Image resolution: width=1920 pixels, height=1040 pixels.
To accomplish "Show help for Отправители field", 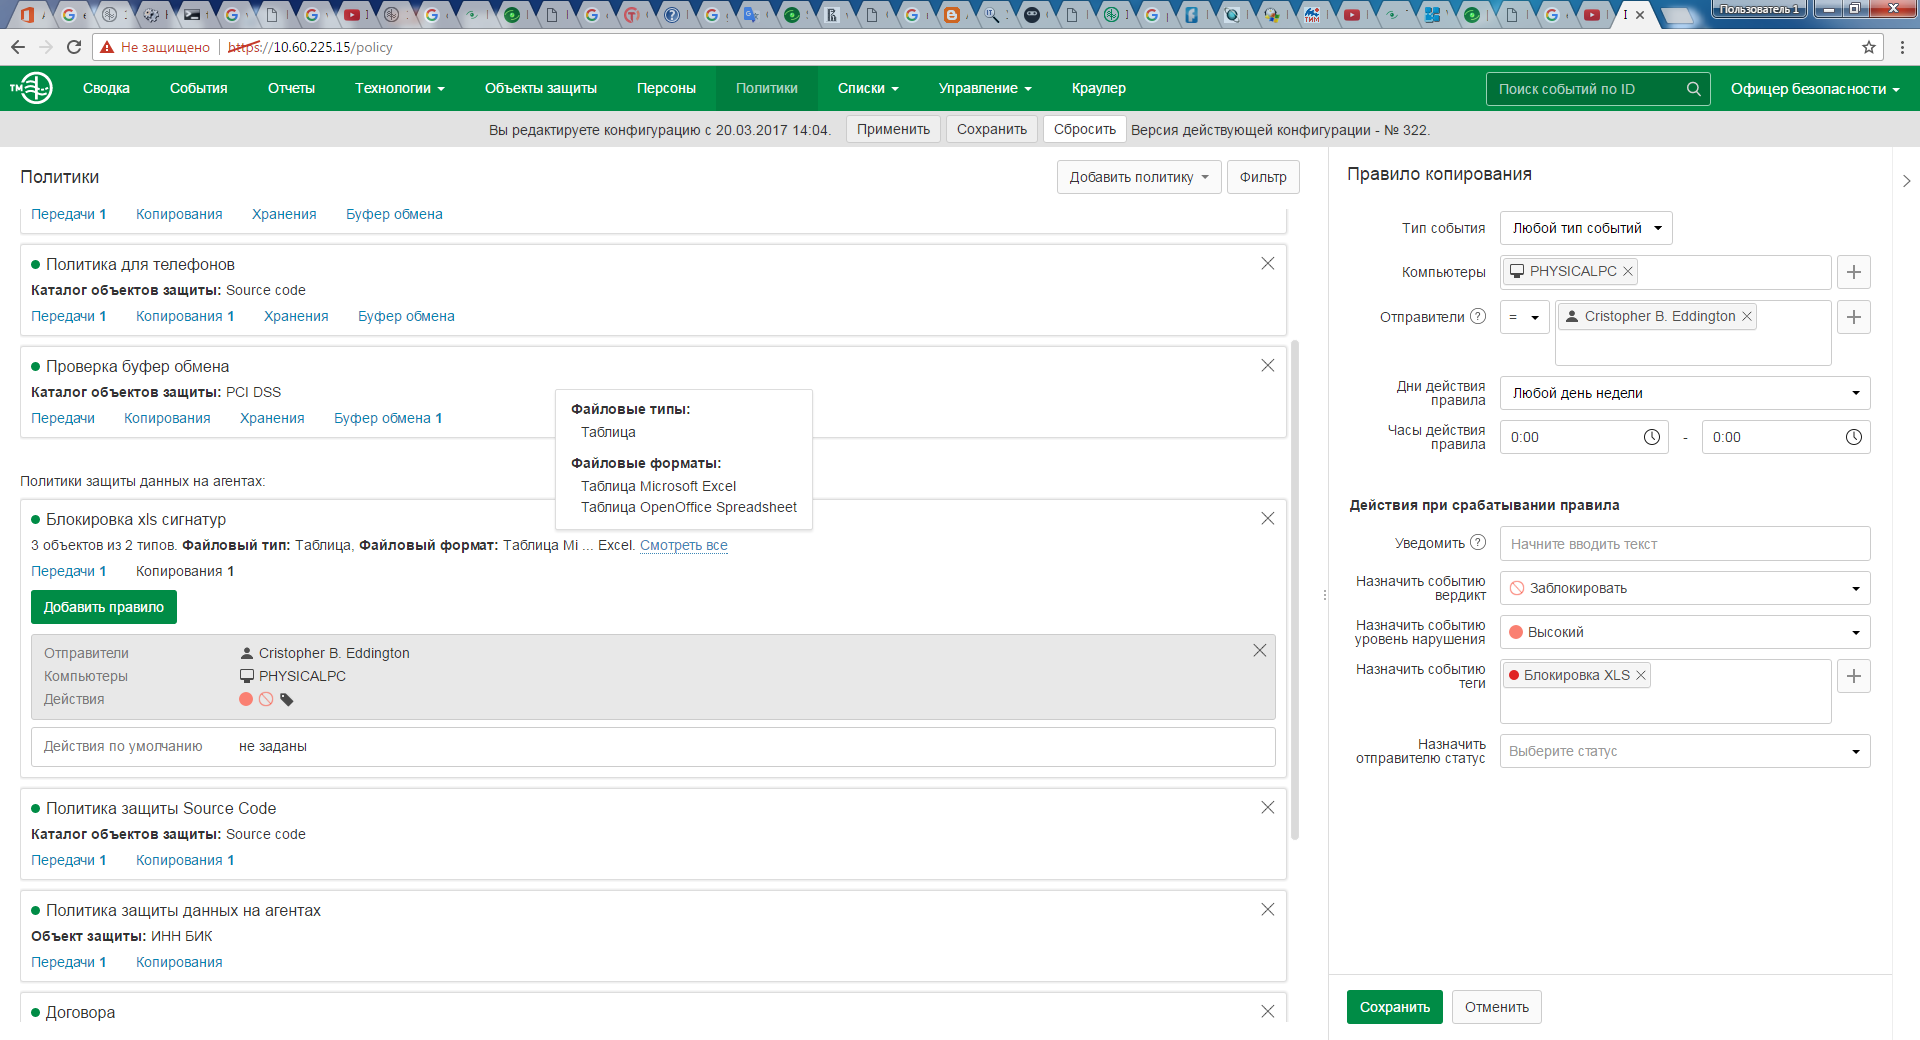I will (x=1478, y=316).
